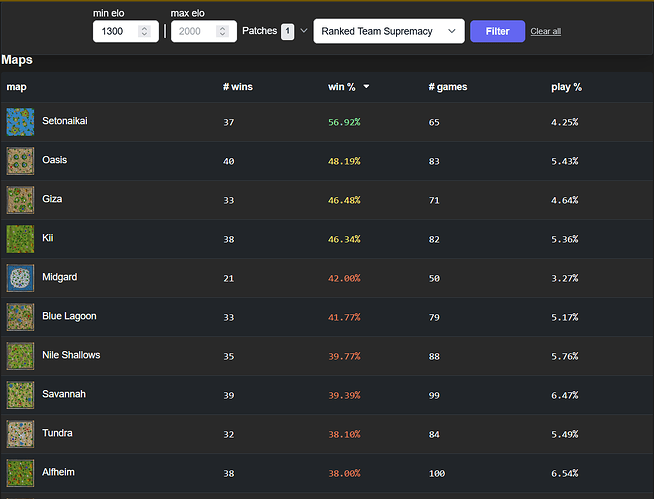
Task: Open the Savannah map thumbnail
Action: click(x=20, y=395)
